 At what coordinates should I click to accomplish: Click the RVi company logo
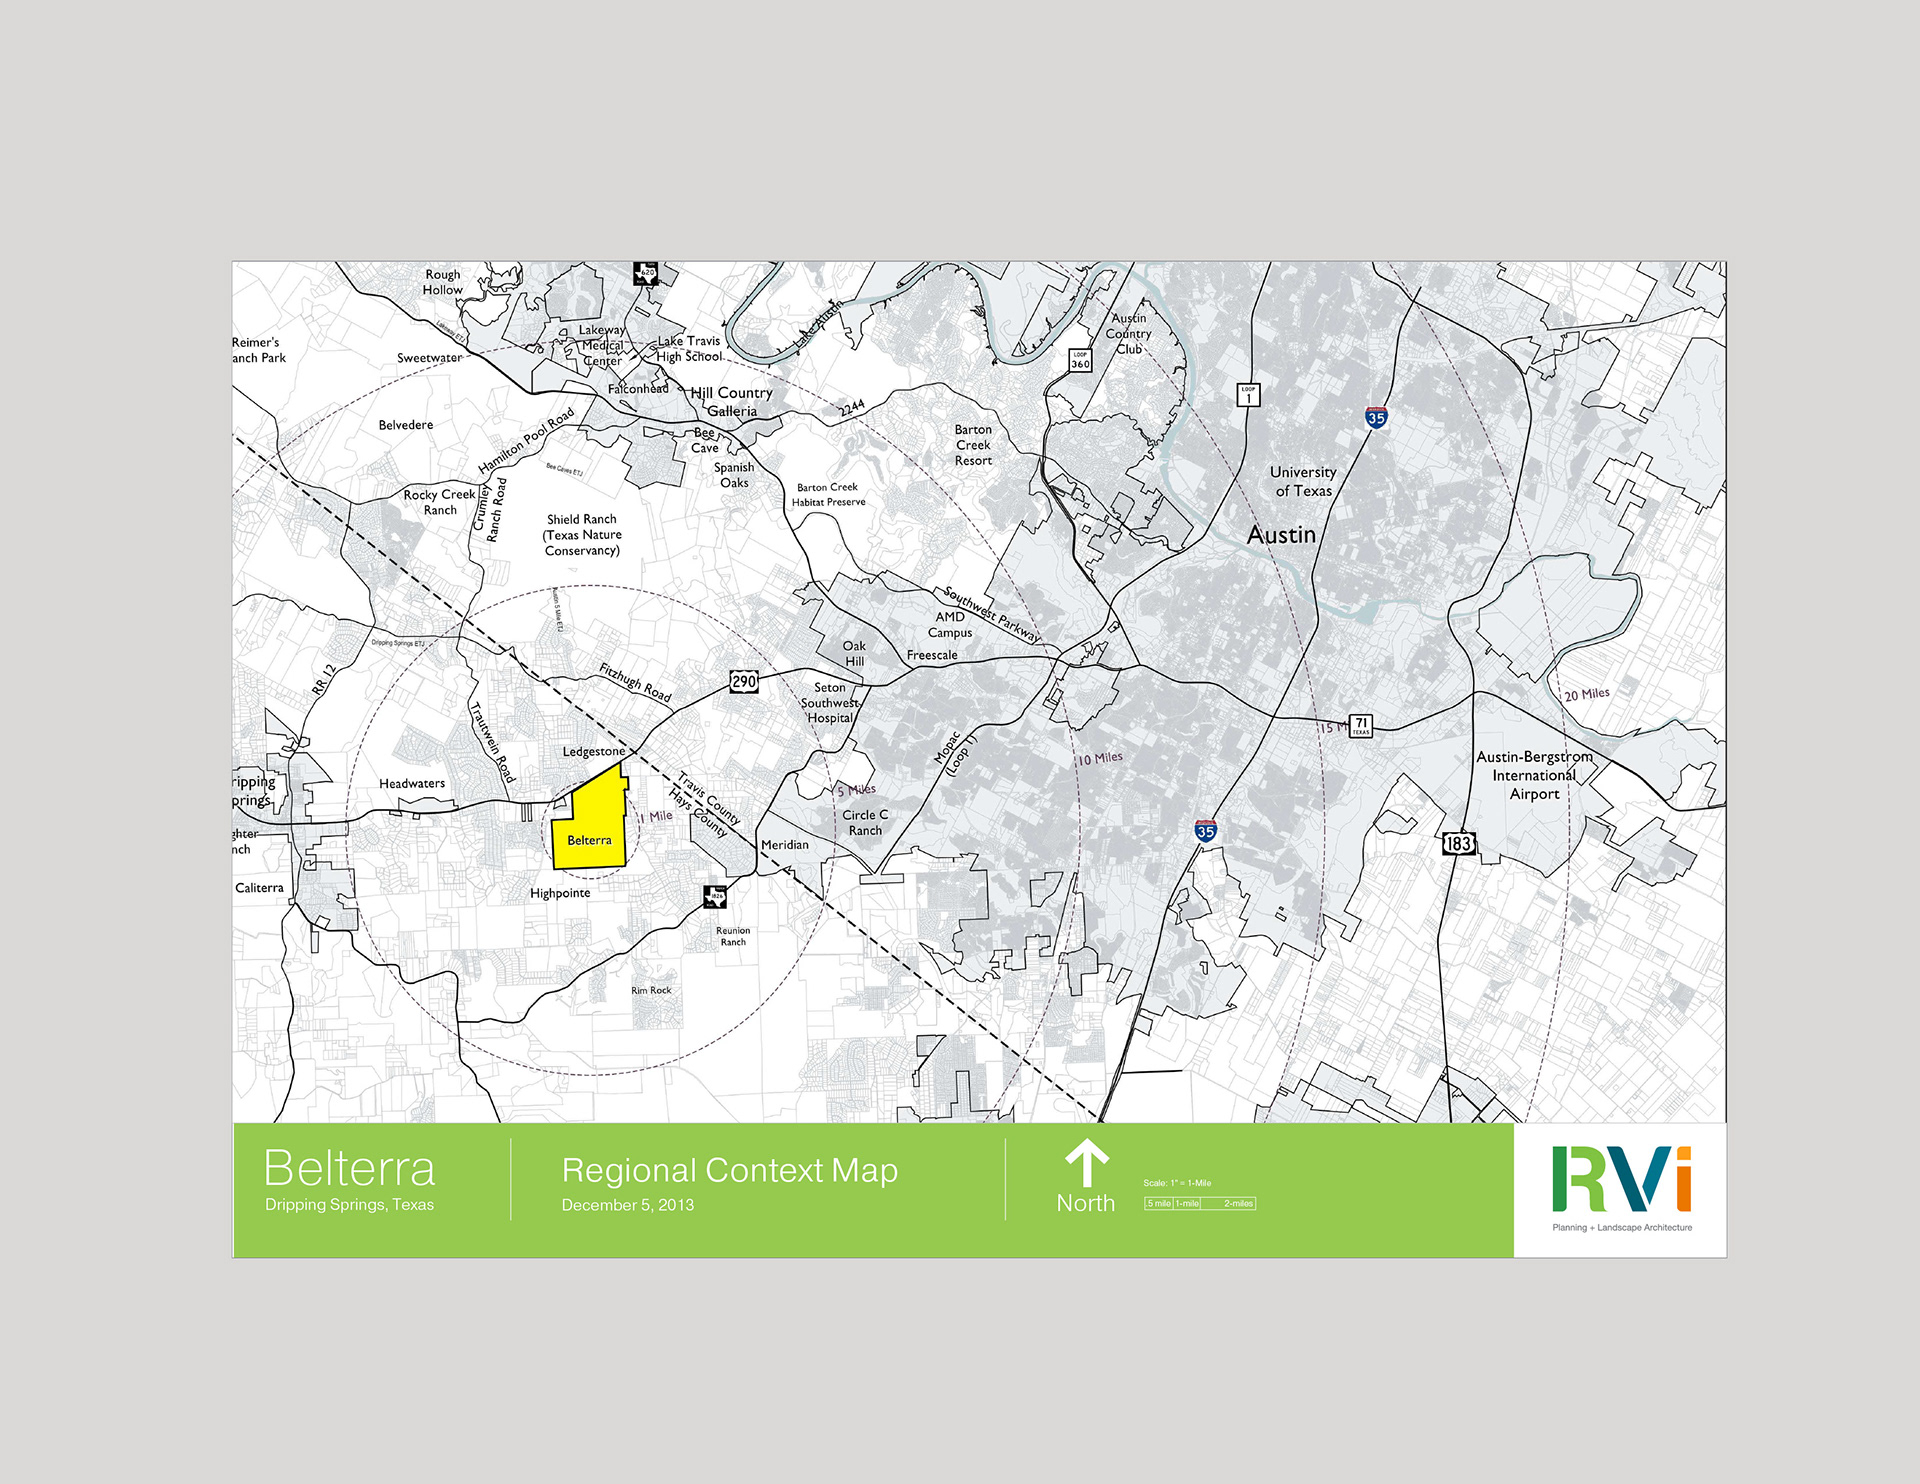(x=1621, y=1180)
